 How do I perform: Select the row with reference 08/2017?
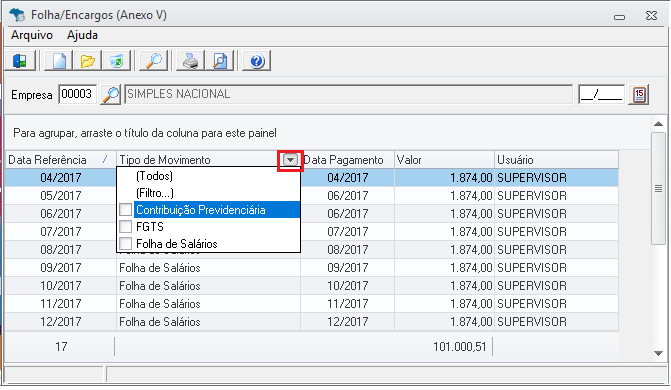(312, 250)
